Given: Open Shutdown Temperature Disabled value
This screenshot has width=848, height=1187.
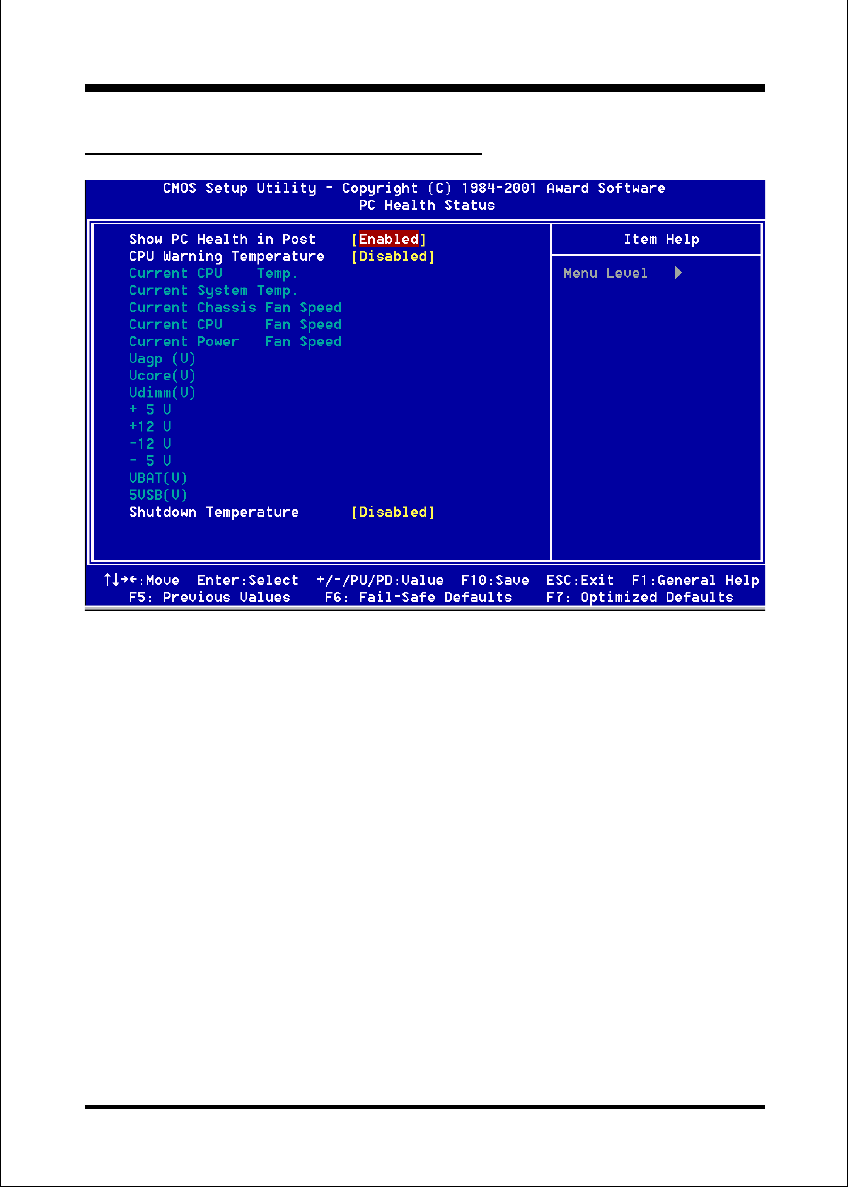Looking at the screenshot, I should [393, 512].
